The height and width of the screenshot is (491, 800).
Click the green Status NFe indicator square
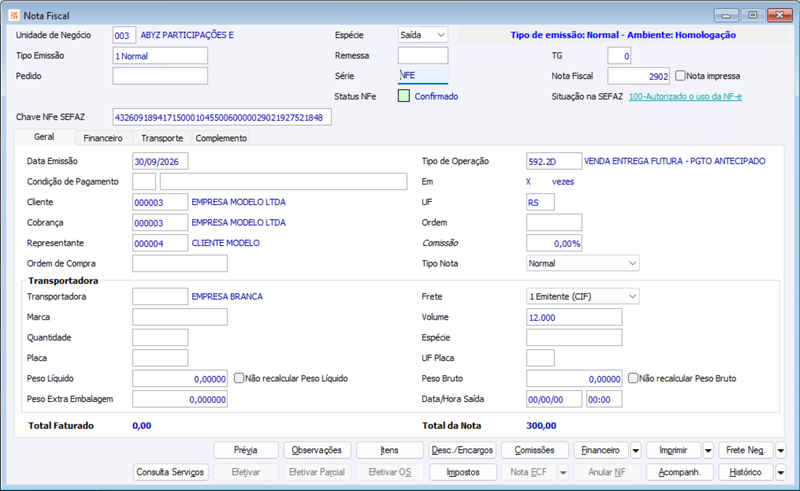coord(404,96)
